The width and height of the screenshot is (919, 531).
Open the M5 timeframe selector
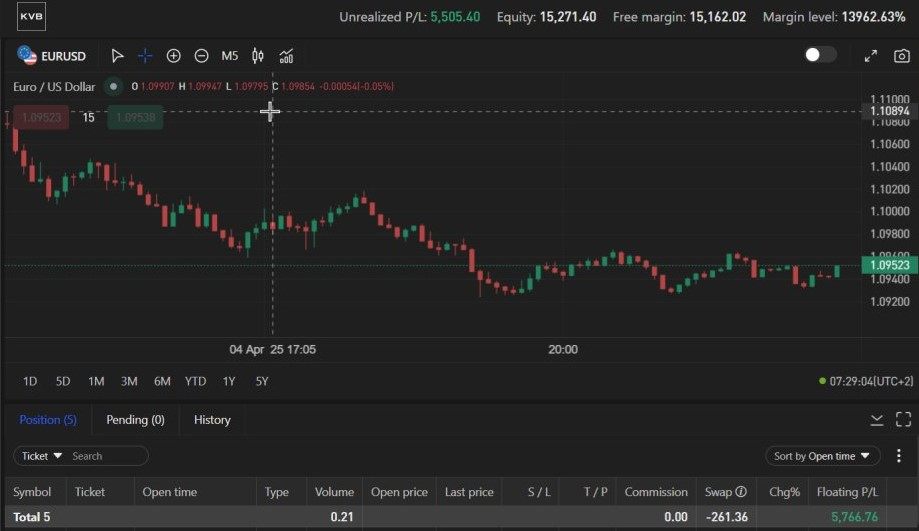click(230, 56)
